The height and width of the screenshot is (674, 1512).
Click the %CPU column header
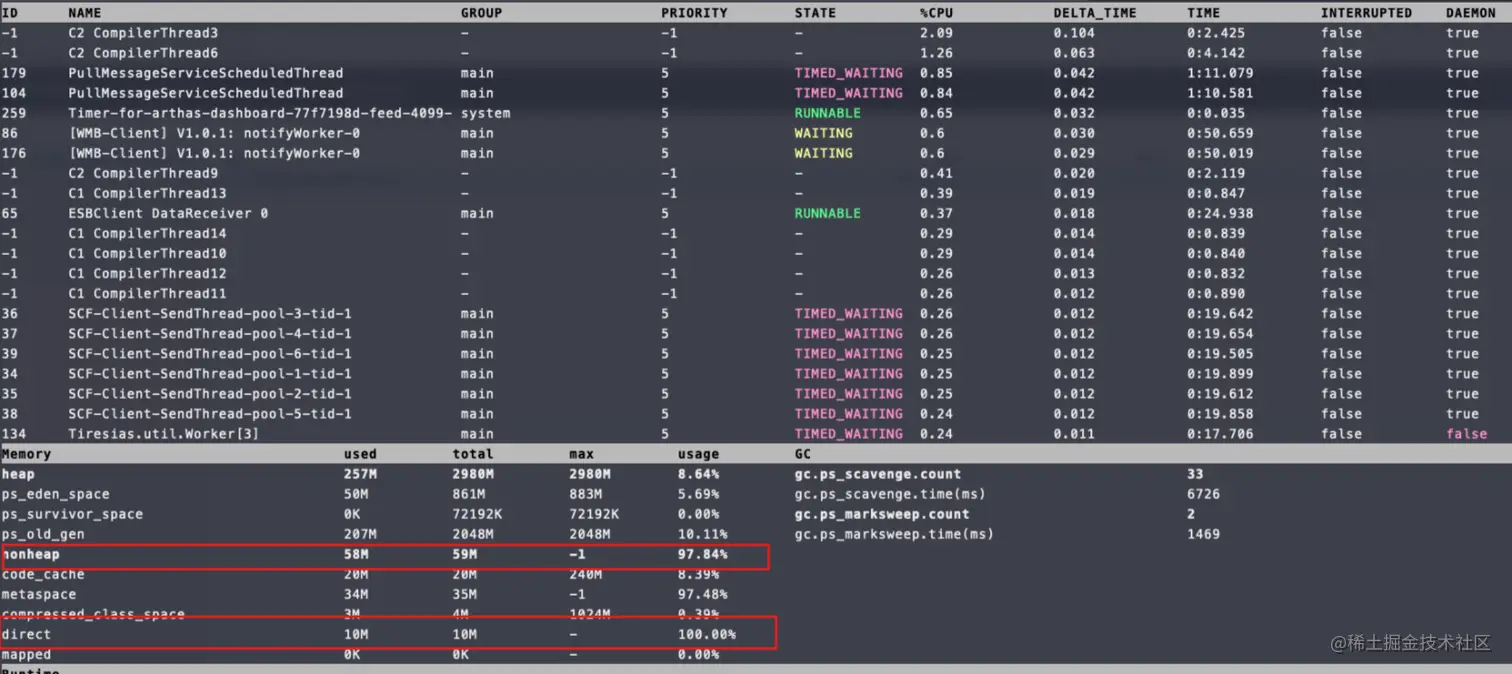point(936,13)
